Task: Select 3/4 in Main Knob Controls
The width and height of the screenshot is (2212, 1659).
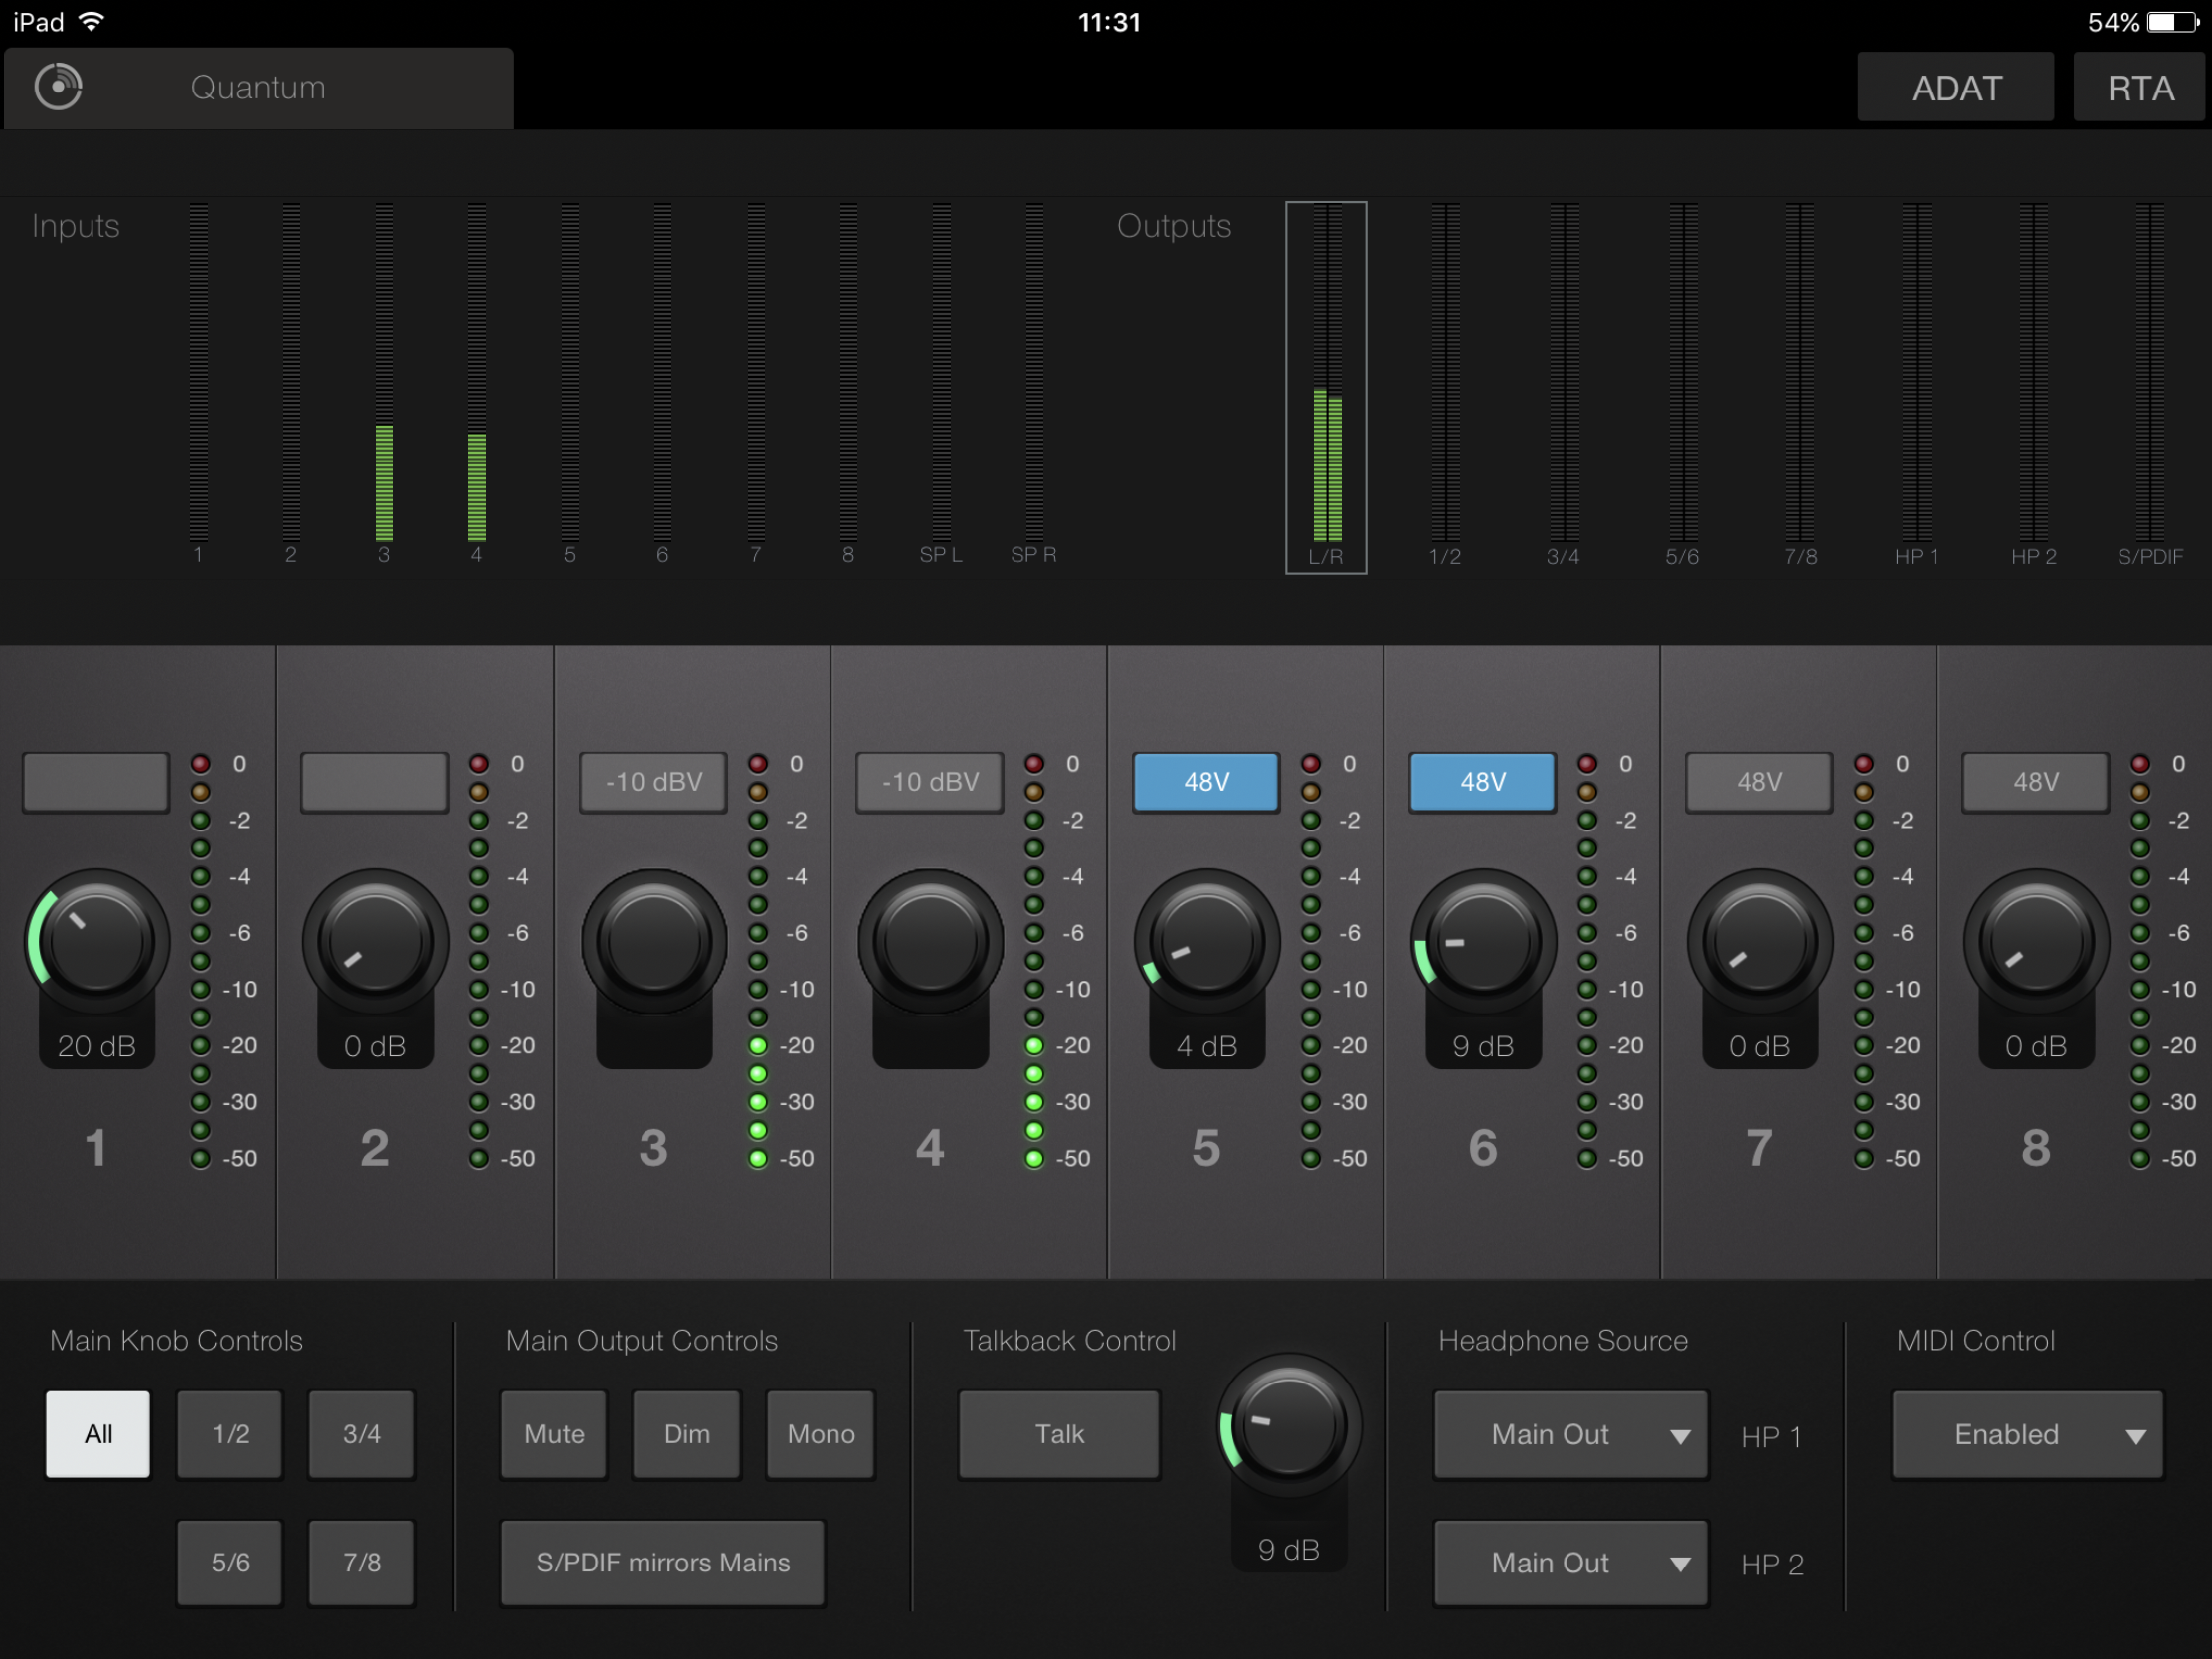Action: tap(362, 1434)
